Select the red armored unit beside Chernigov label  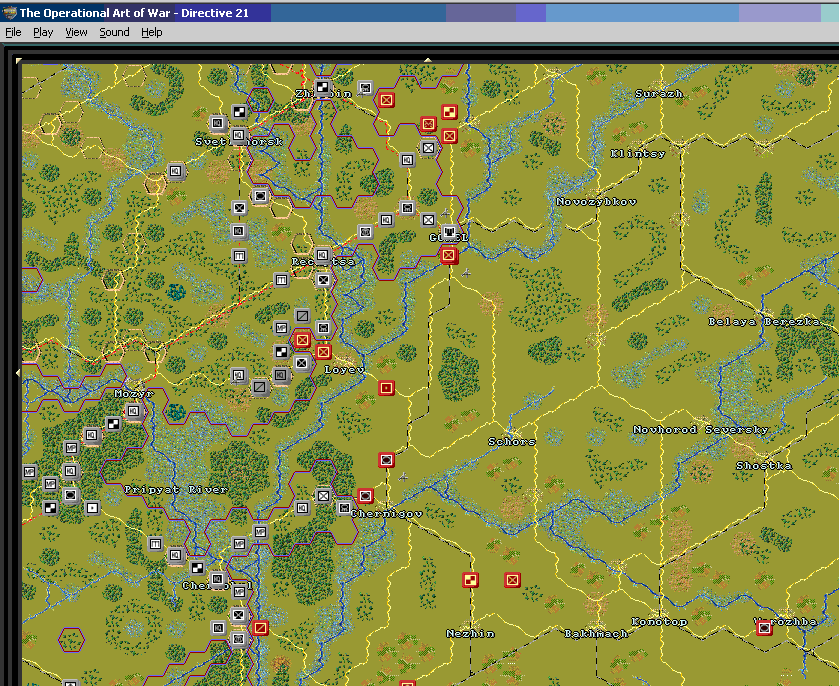(365, 496)
